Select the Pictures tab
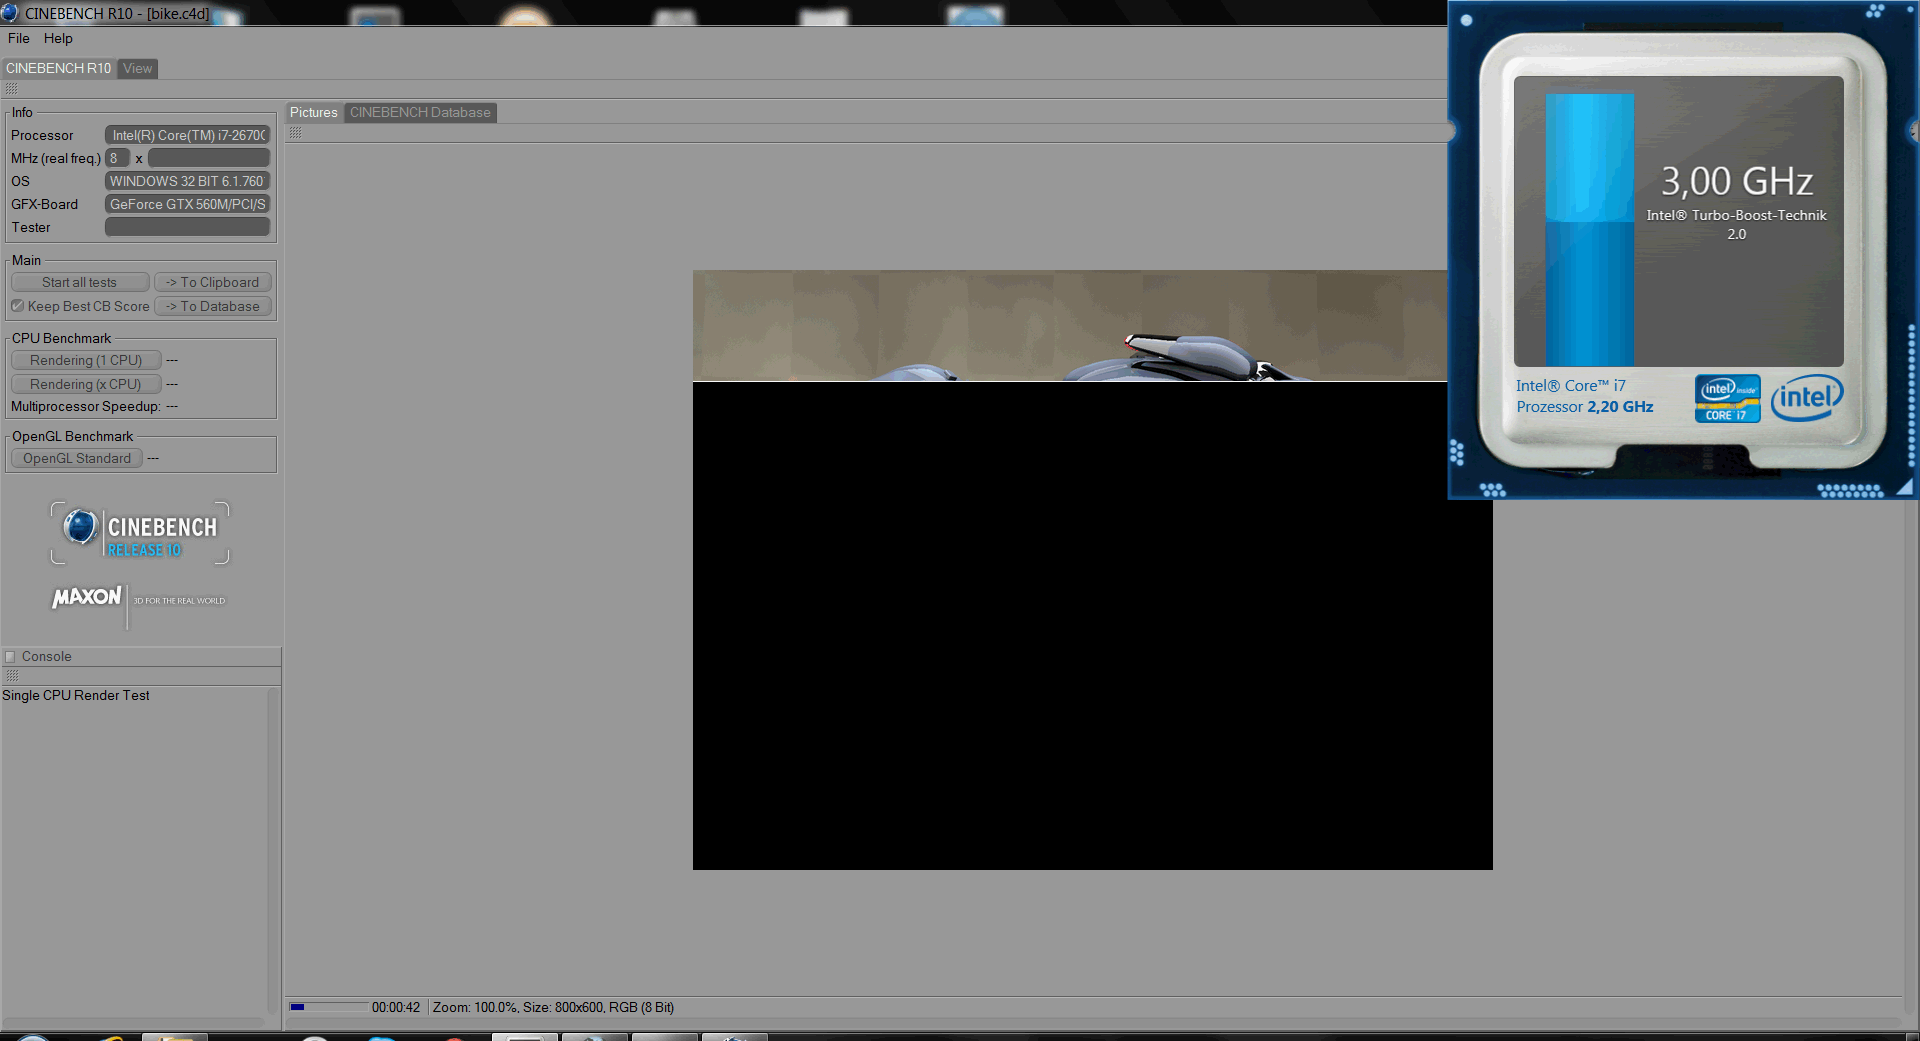The width and height of the screenshot is (1920, 1041). pos(314,113)
